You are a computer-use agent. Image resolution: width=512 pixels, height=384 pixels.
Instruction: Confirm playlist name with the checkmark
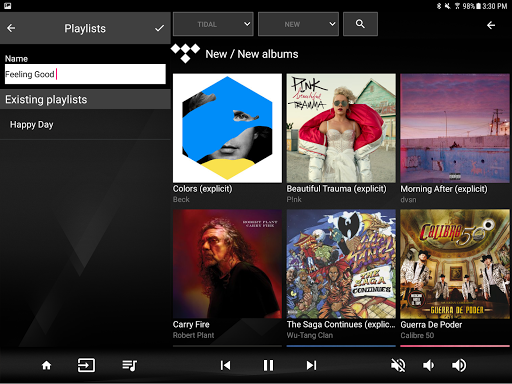[159, 28]
